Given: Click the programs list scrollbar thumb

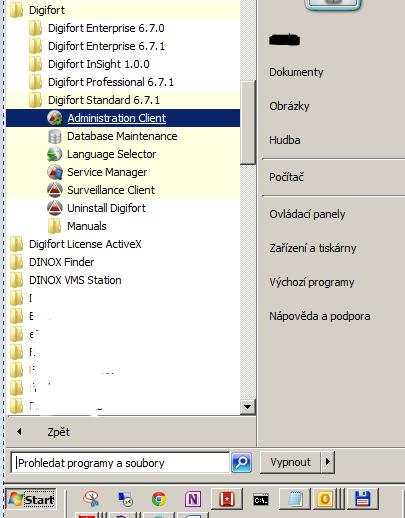Looking at the screenshot, I should point(247,122).
